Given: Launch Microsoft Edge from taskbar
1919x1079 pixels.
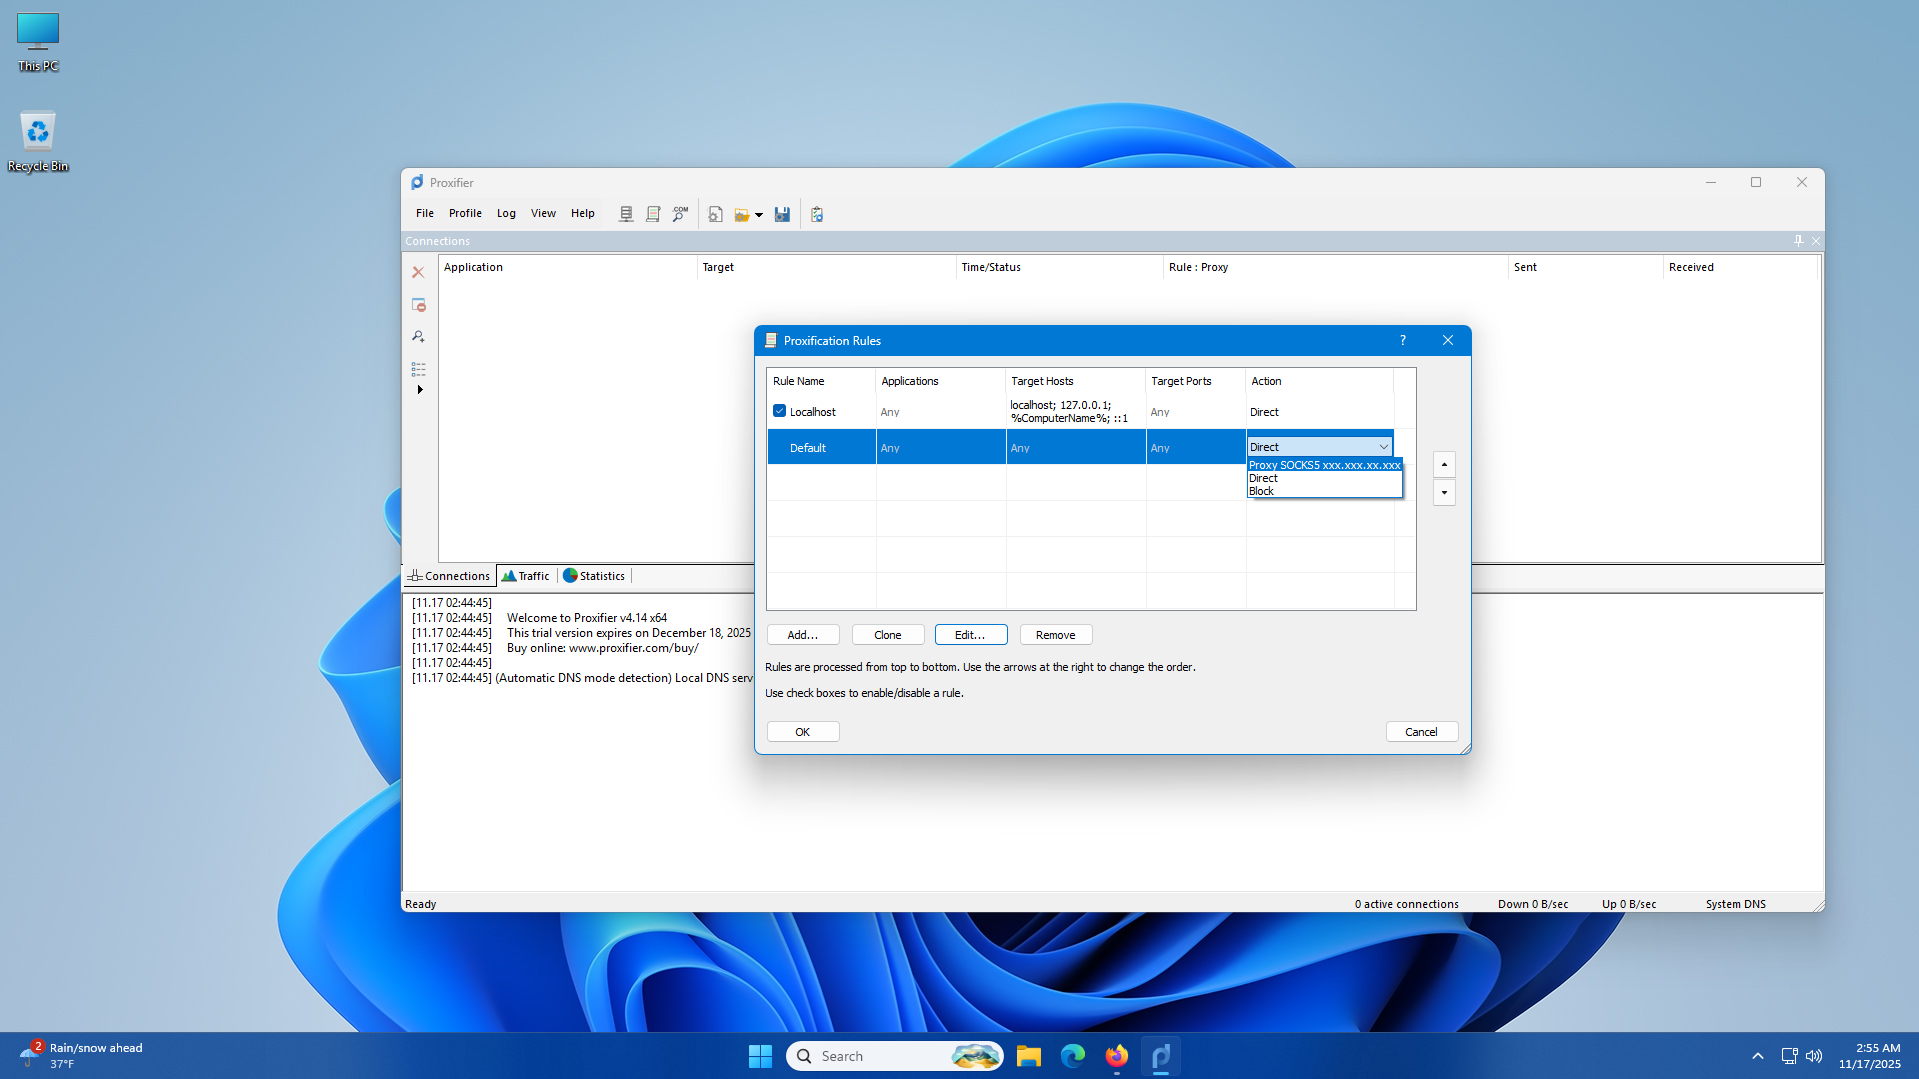Looking at the screenshot, I should (1073, 1056).
